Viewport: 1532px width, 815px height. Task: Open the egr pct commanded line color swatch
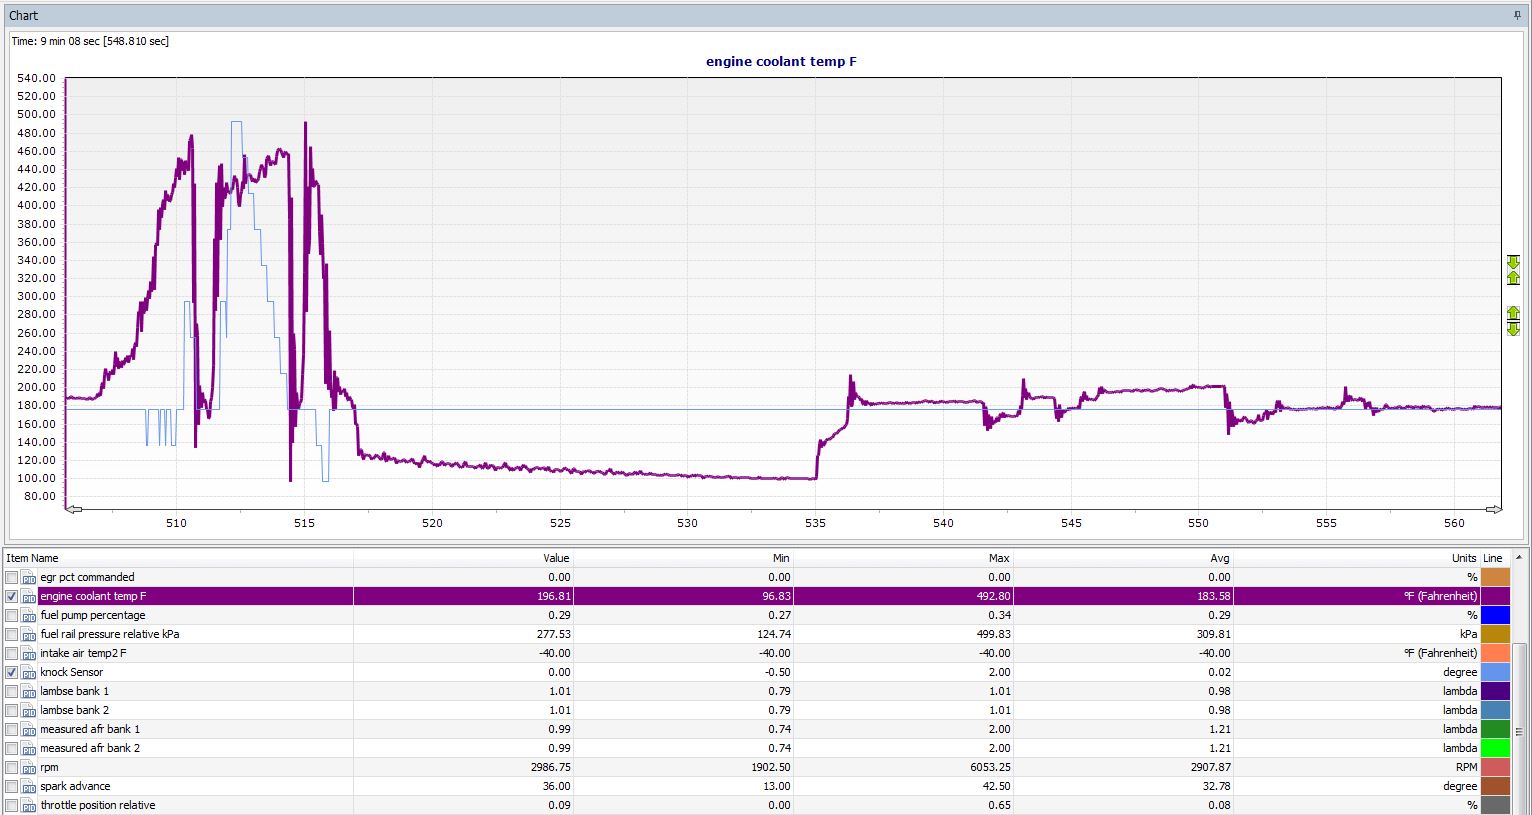click(x=1496, y=577)
